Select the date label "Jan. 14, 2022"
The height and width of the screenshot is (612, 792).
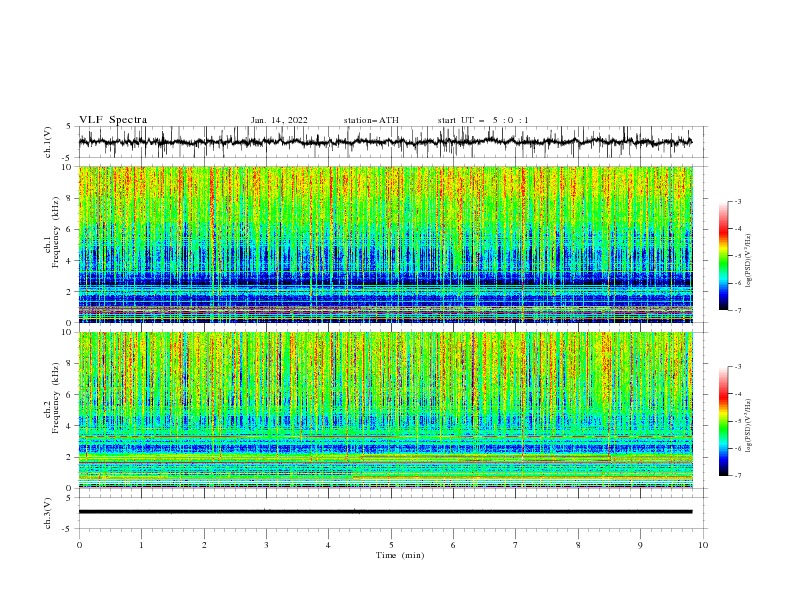[x=279, y=120]
